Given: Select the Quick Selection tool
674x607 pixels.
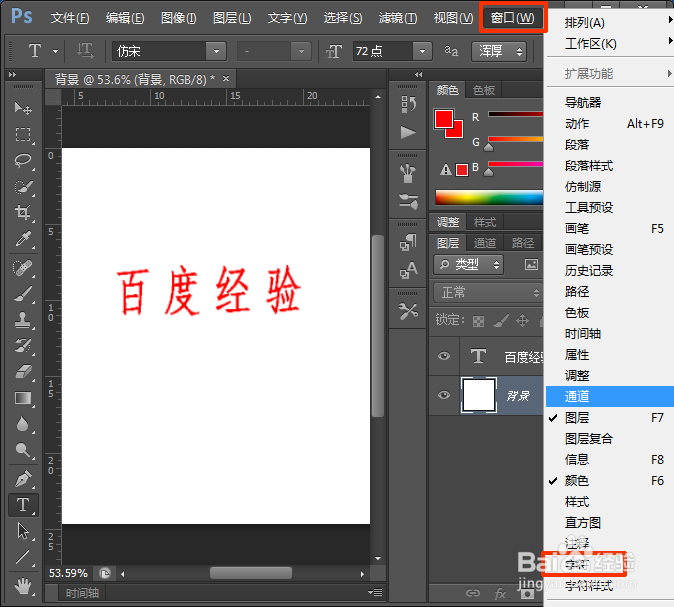Looking at the screenshot, I should (x=23, y=187).
